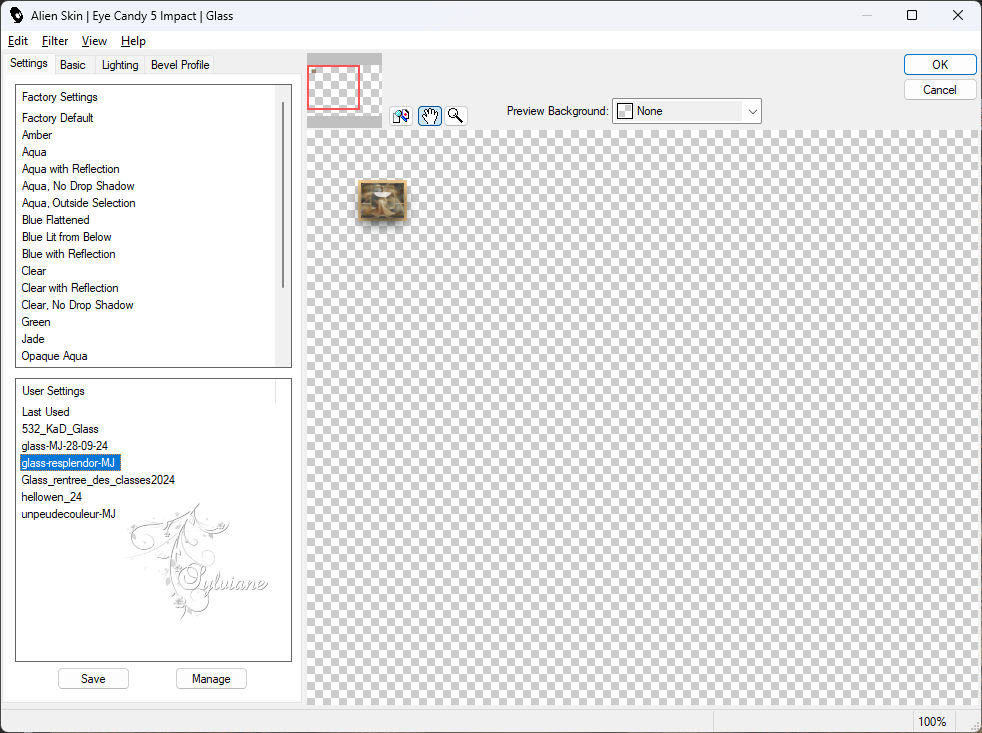Pick the Aqua with Reflection preset

70,169
